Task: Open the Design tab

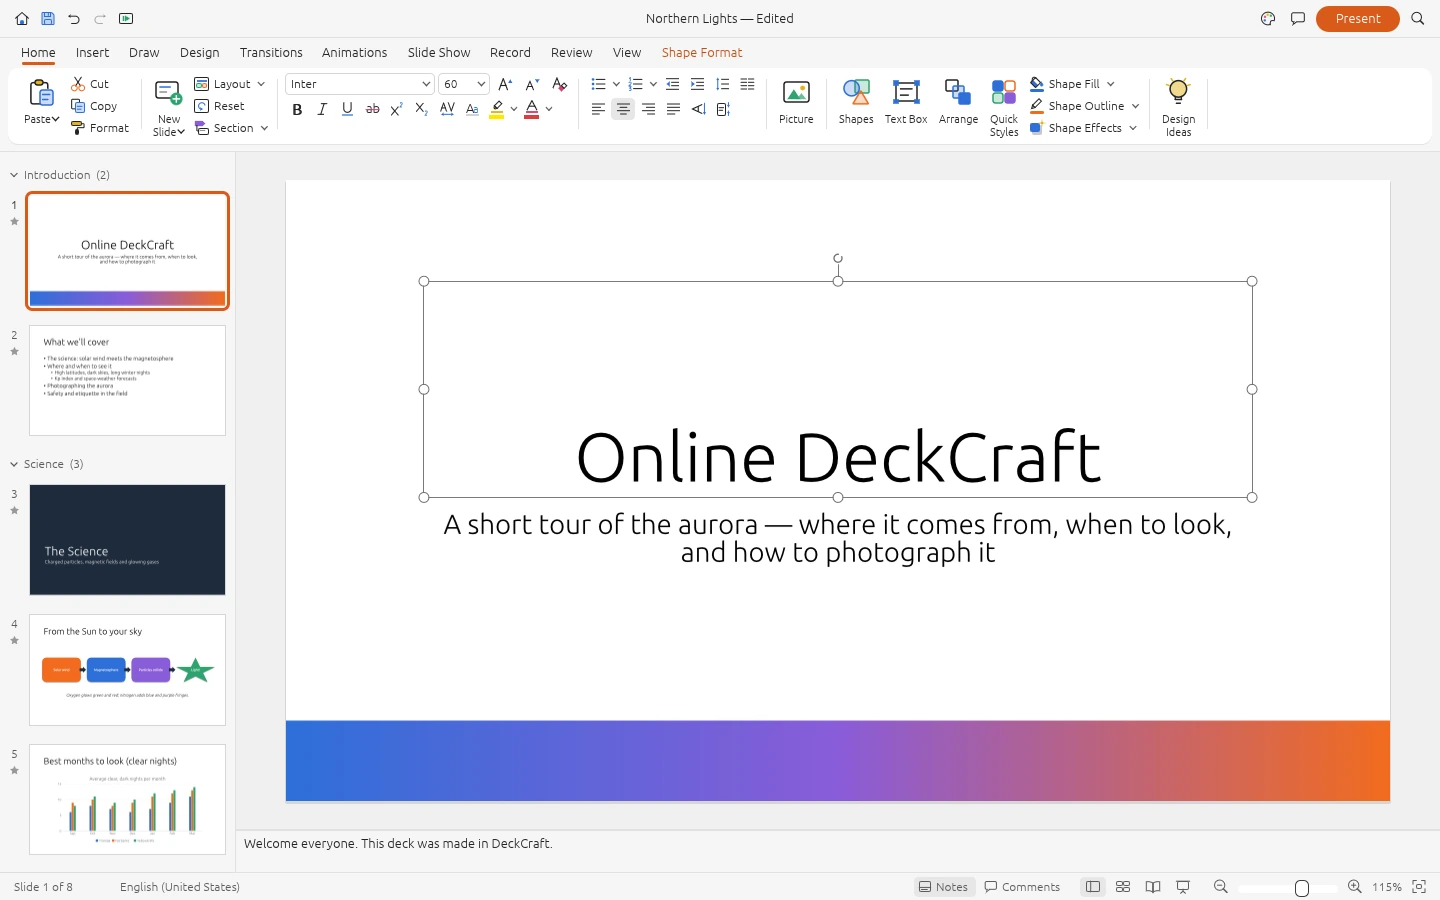Action: point(200,52)
